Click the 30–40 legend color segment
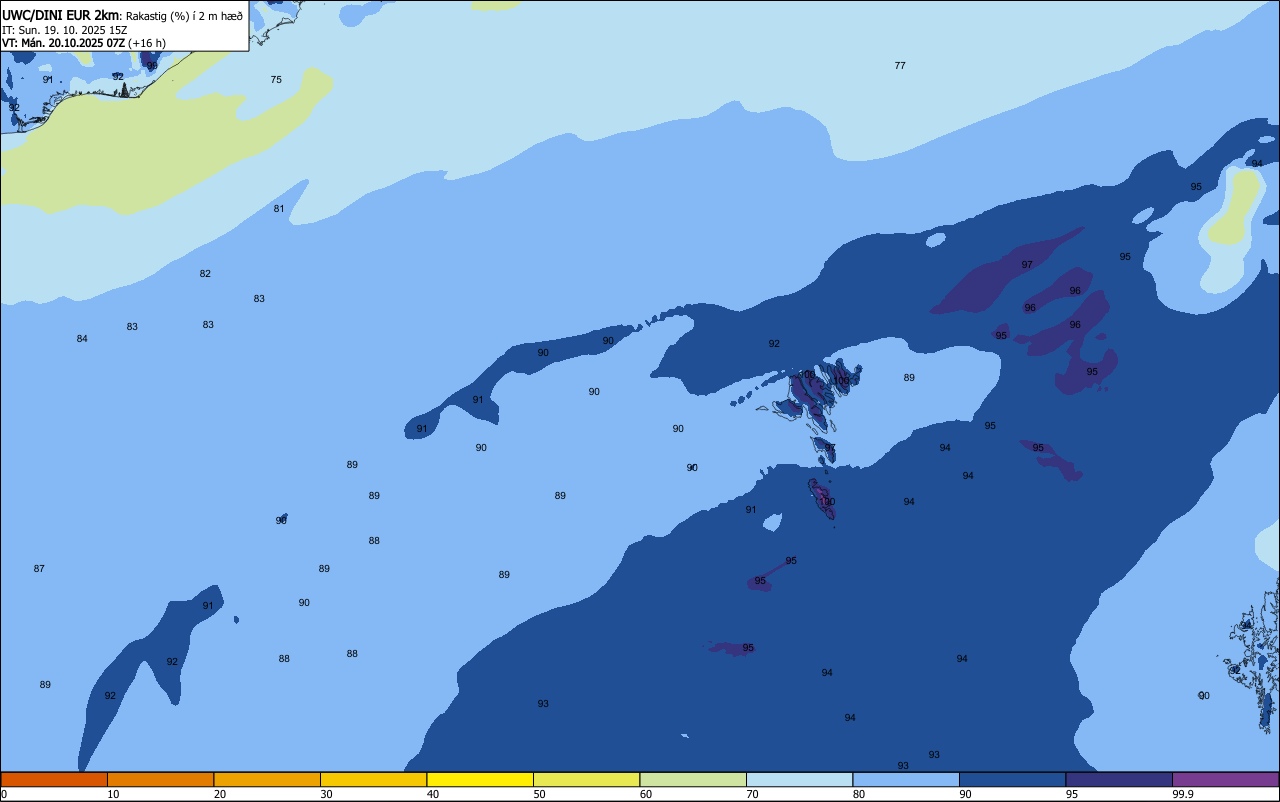1280x802 pixels. [373, 779]
